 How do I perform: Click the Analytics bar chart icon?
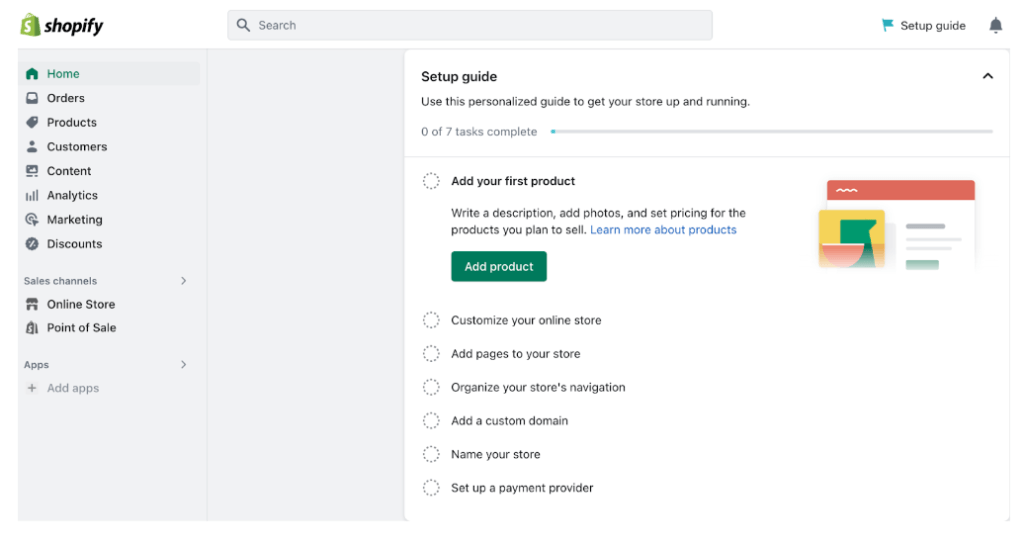point(32,195)
